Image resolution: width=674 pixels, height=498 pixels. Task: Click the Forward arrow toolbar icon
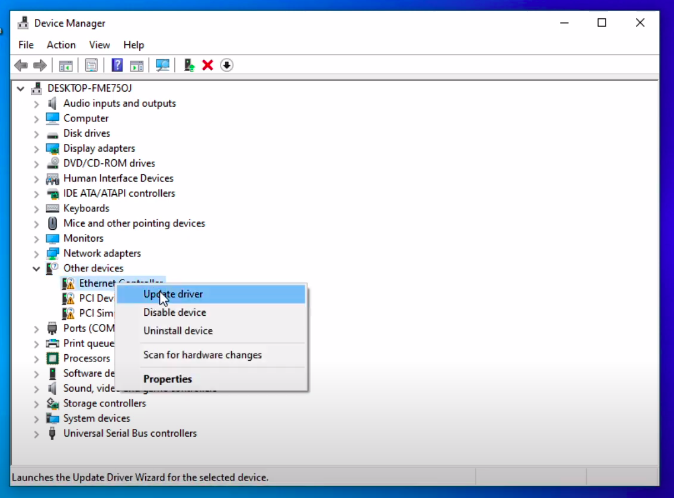tap(40, 65)
